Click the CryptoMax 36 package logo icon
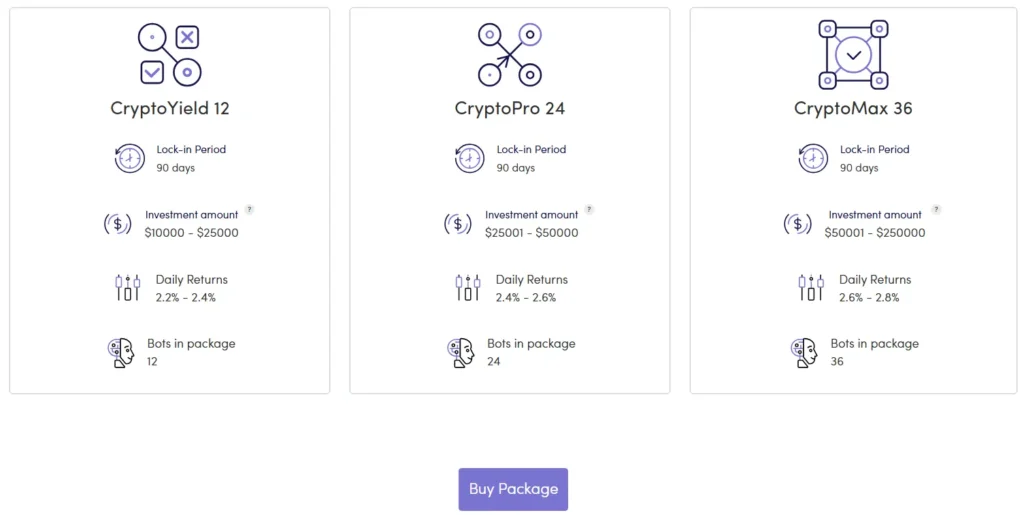This screenshot has width=1024, height=515. (x=852, y=54)
